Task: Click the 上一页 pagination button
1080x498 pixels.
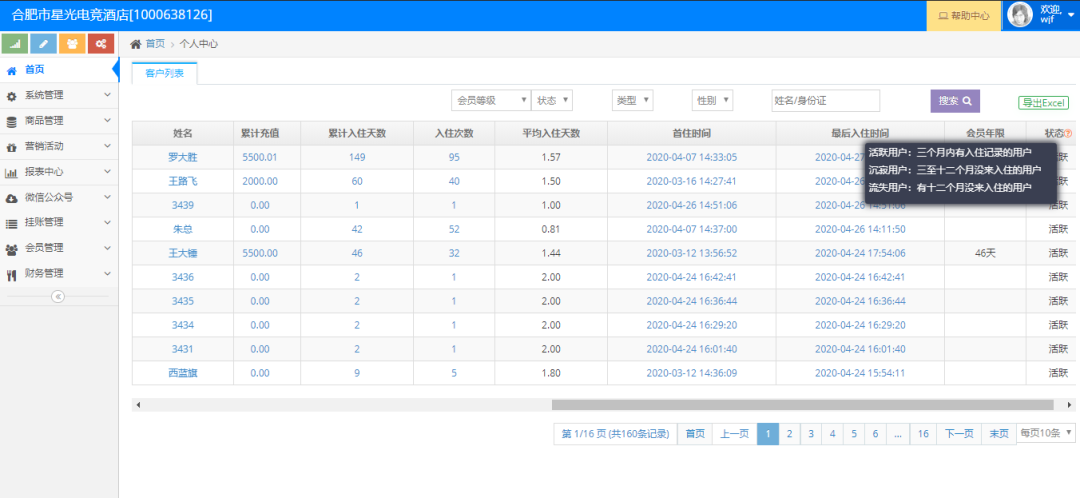Action: [x=734, y=434]
